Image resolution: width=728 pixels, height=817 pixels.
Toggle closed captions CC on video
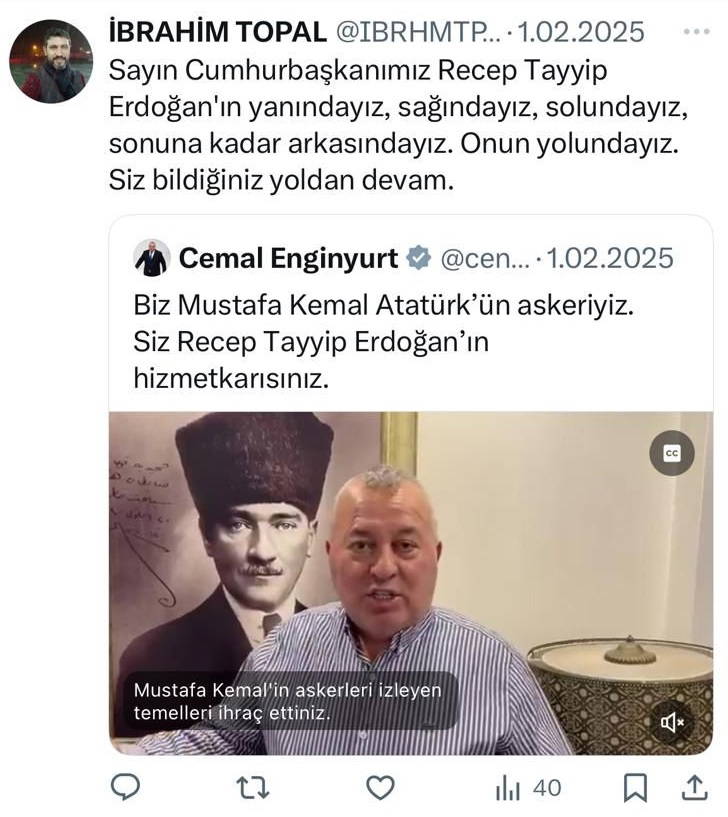pos(672,453)
